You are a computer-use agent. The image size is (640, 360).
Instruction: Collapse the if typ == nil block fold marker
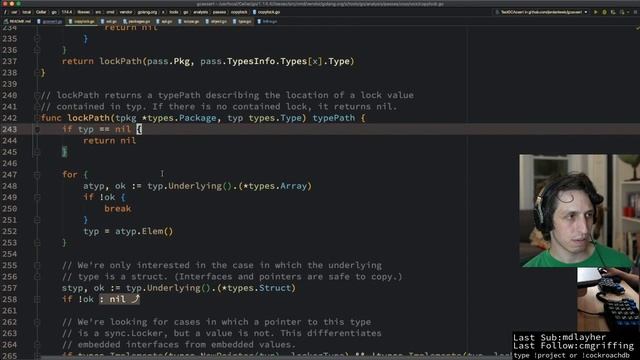pyautogui.click(x=37, y=129)
